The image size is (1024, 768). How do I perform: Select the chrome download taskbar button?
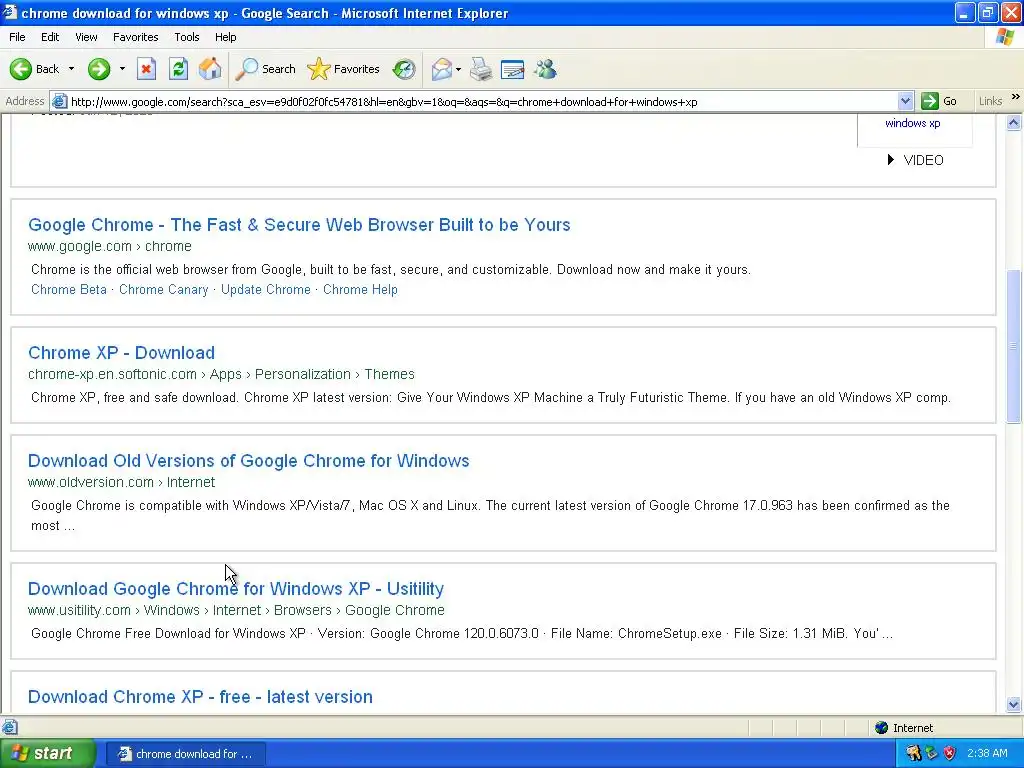pyautogui.click(x=185, y=754)
